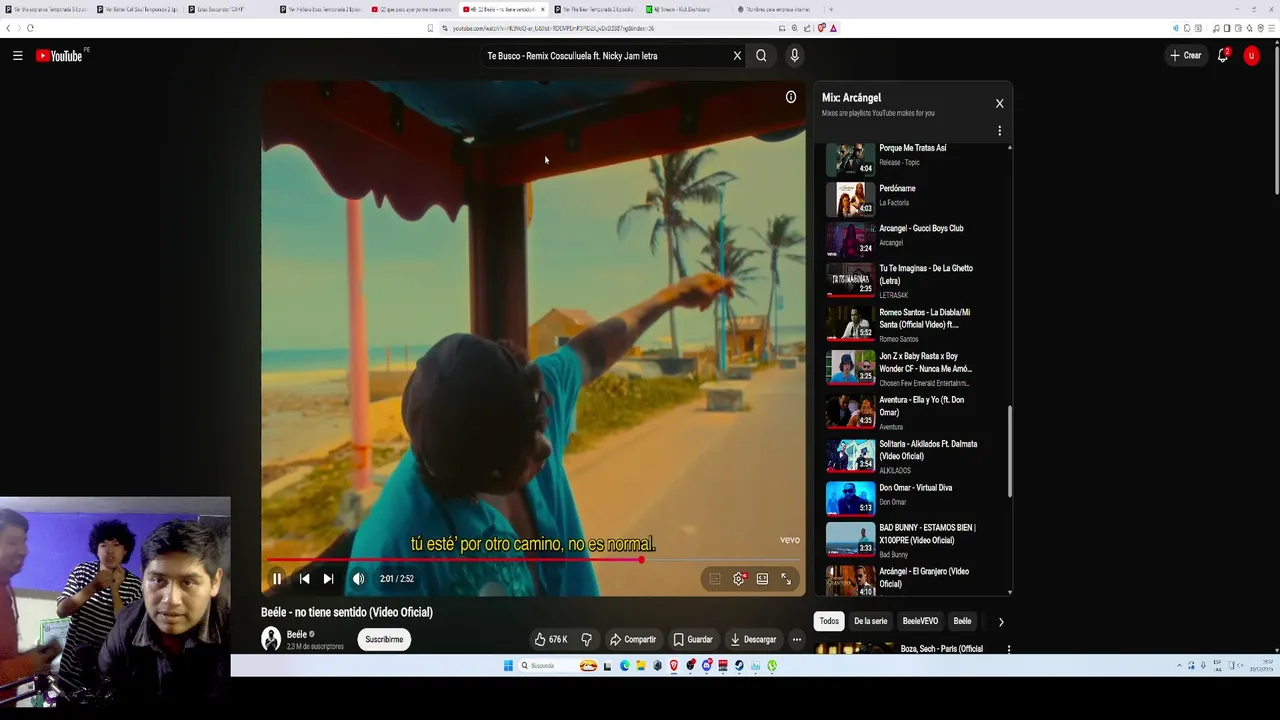Dislike the video
Screen dimensions: 1280x720
587,640
